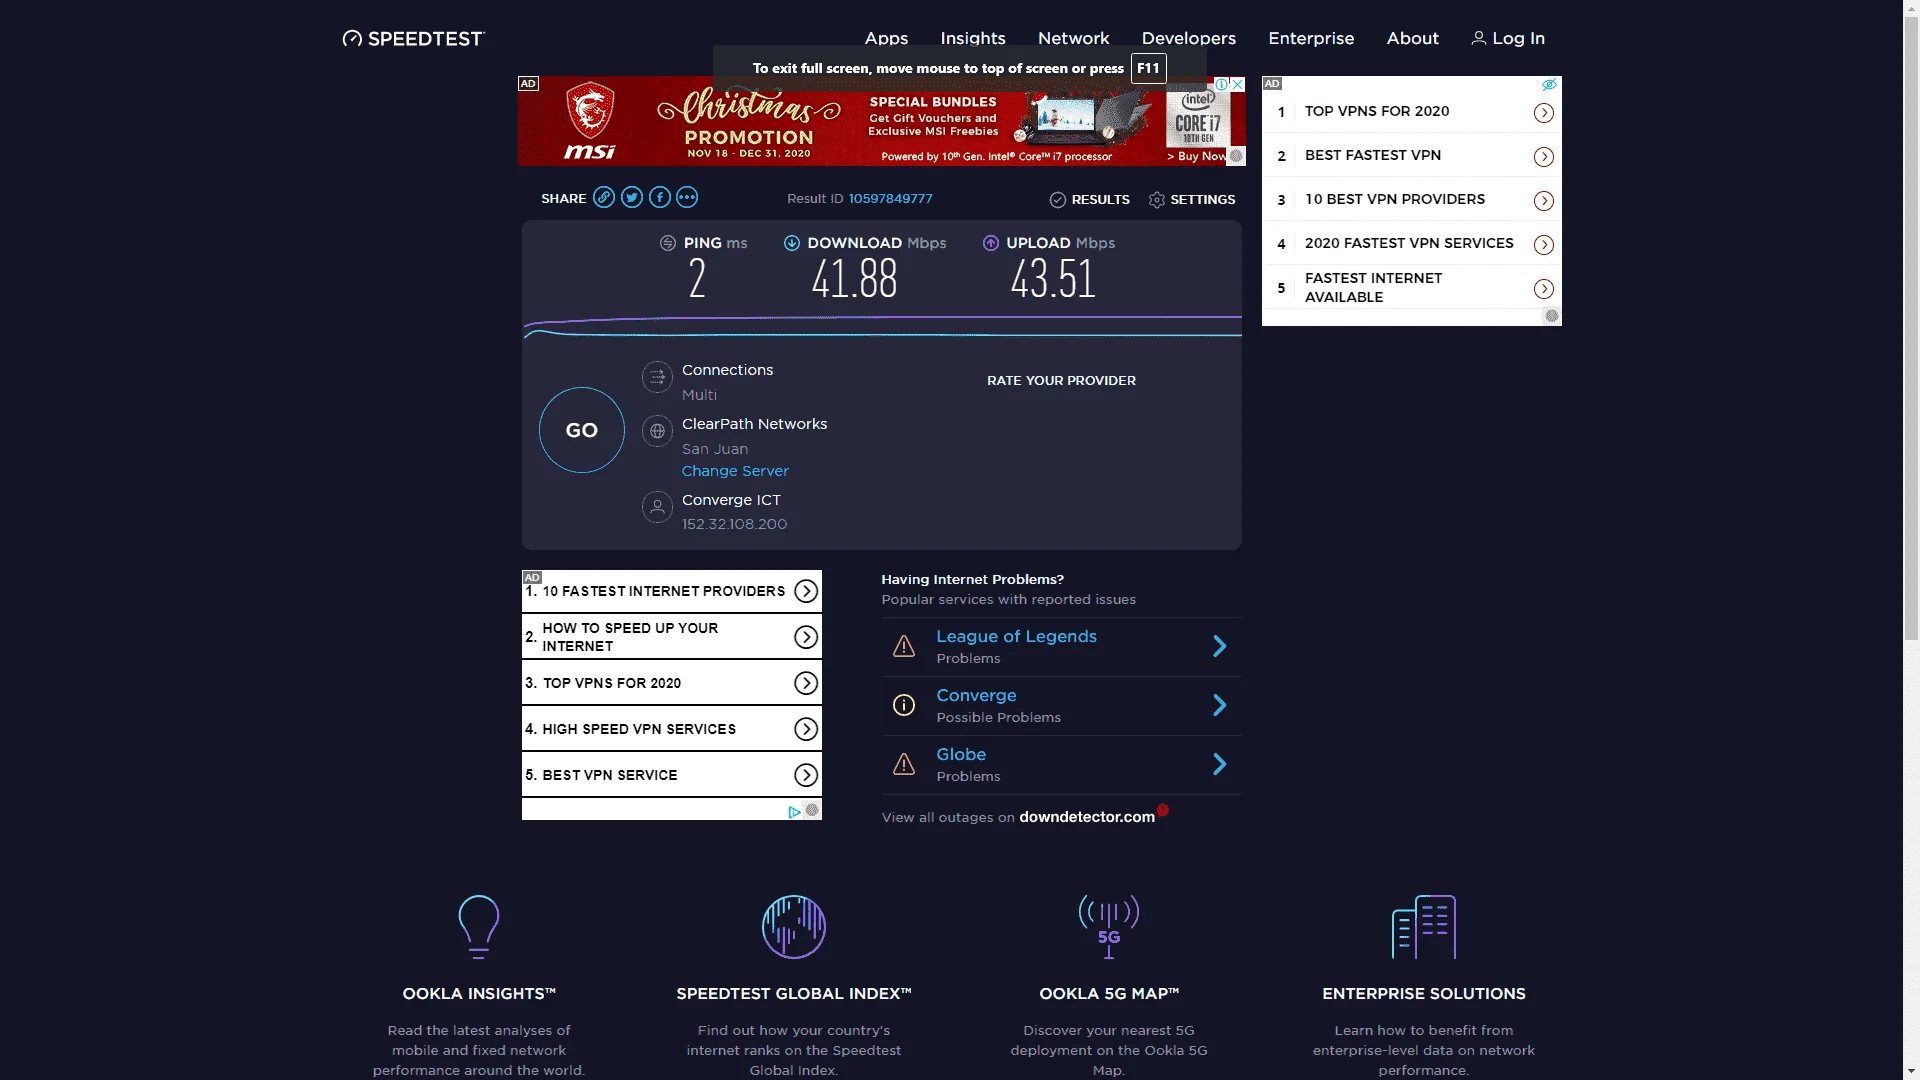Start test with the GO button

point(582,430)
